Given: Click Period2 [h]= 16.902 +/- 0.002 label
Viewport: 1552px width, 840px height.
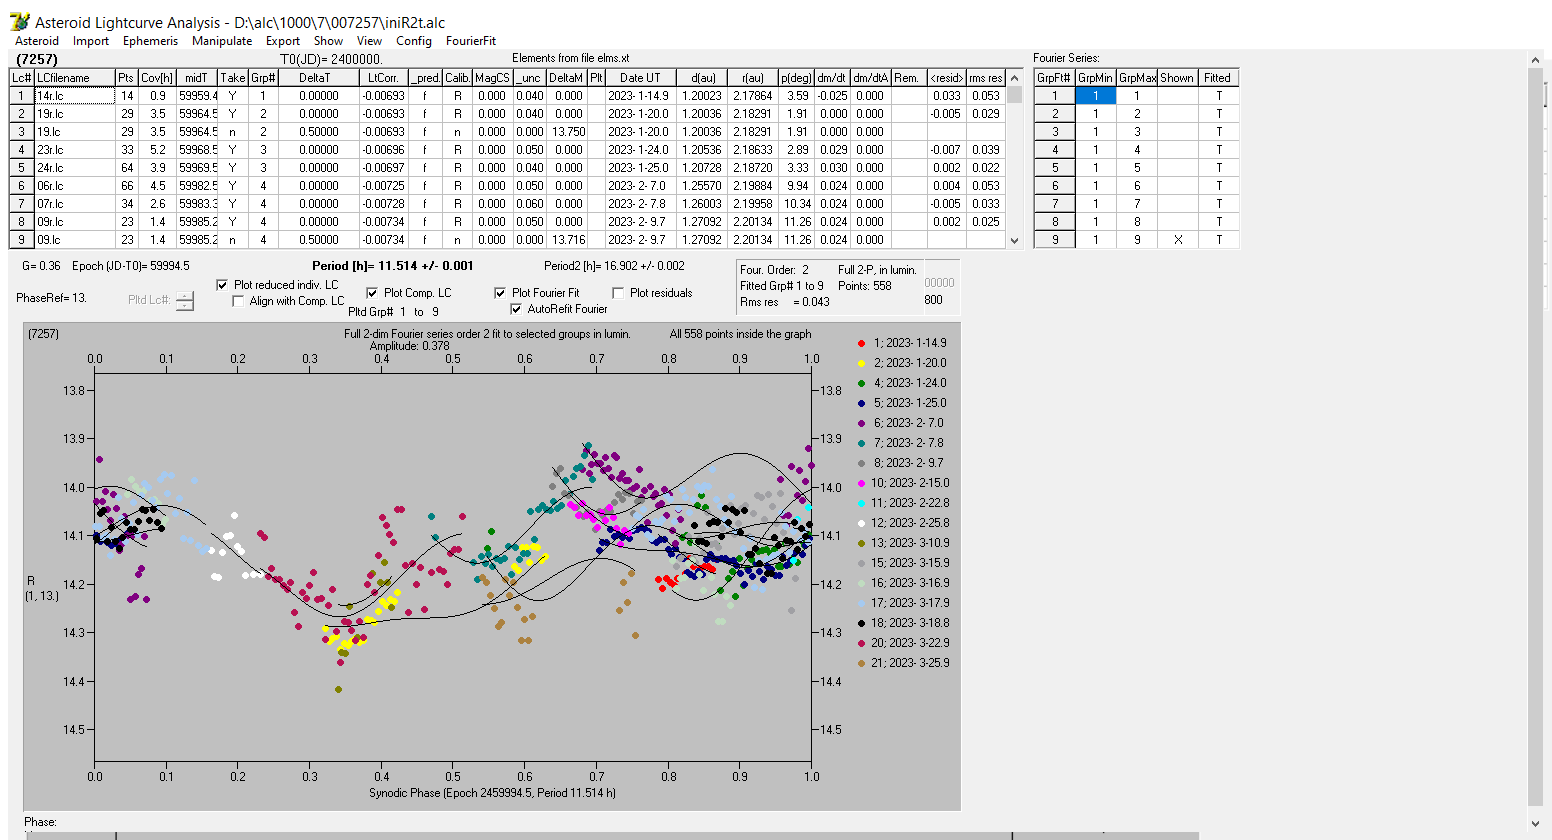Looking at the screenshot, I should tap(614, 266).
